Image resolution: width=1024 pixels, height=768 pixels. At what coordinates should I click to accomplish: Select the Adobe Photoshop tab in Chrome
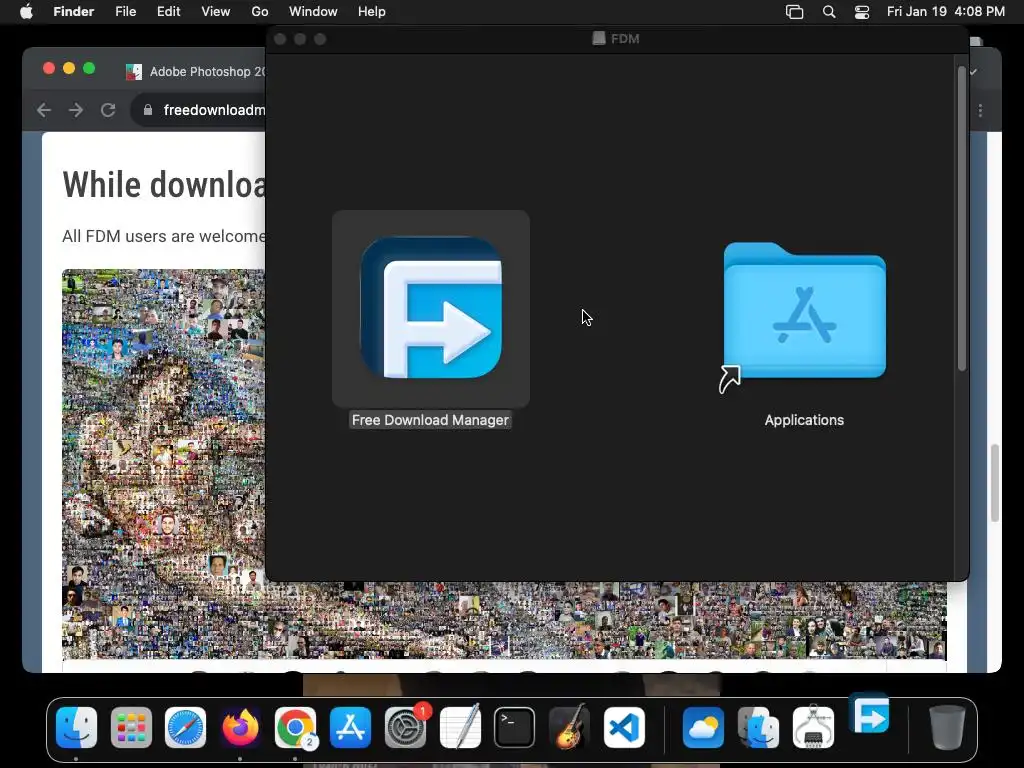click(196, 72)
